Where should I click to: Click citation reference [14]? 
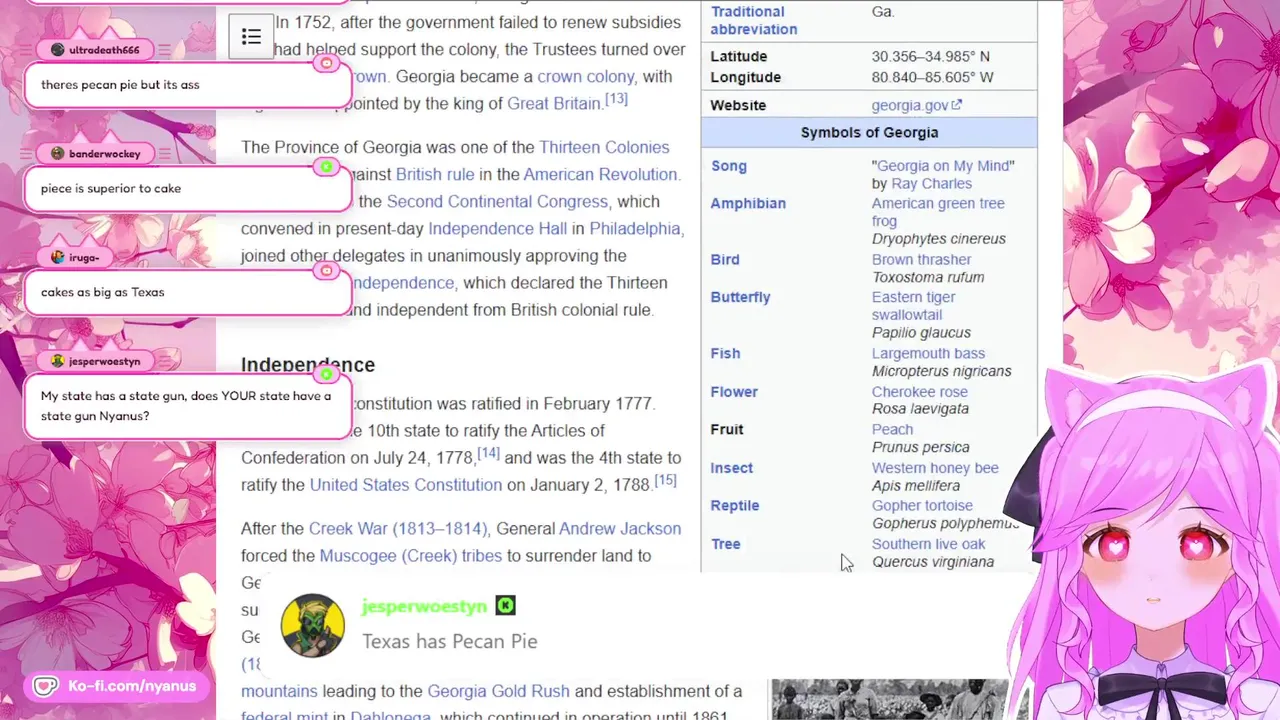point(488,453)
